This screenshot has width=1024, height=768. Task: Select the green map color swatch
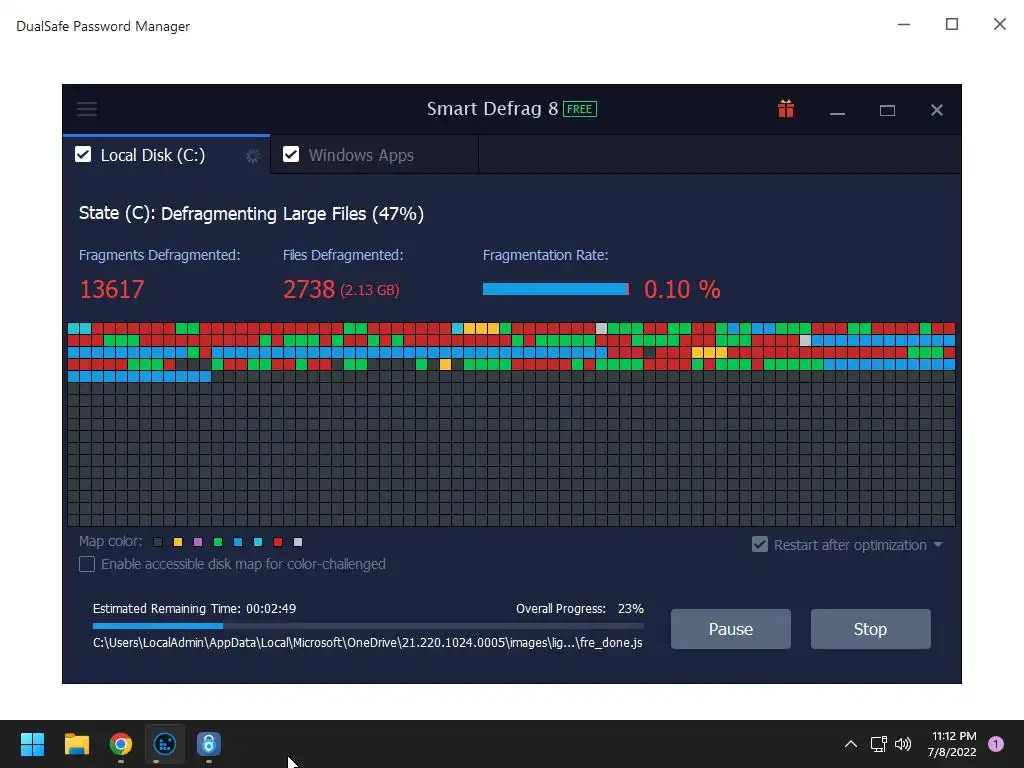[218, 542]
